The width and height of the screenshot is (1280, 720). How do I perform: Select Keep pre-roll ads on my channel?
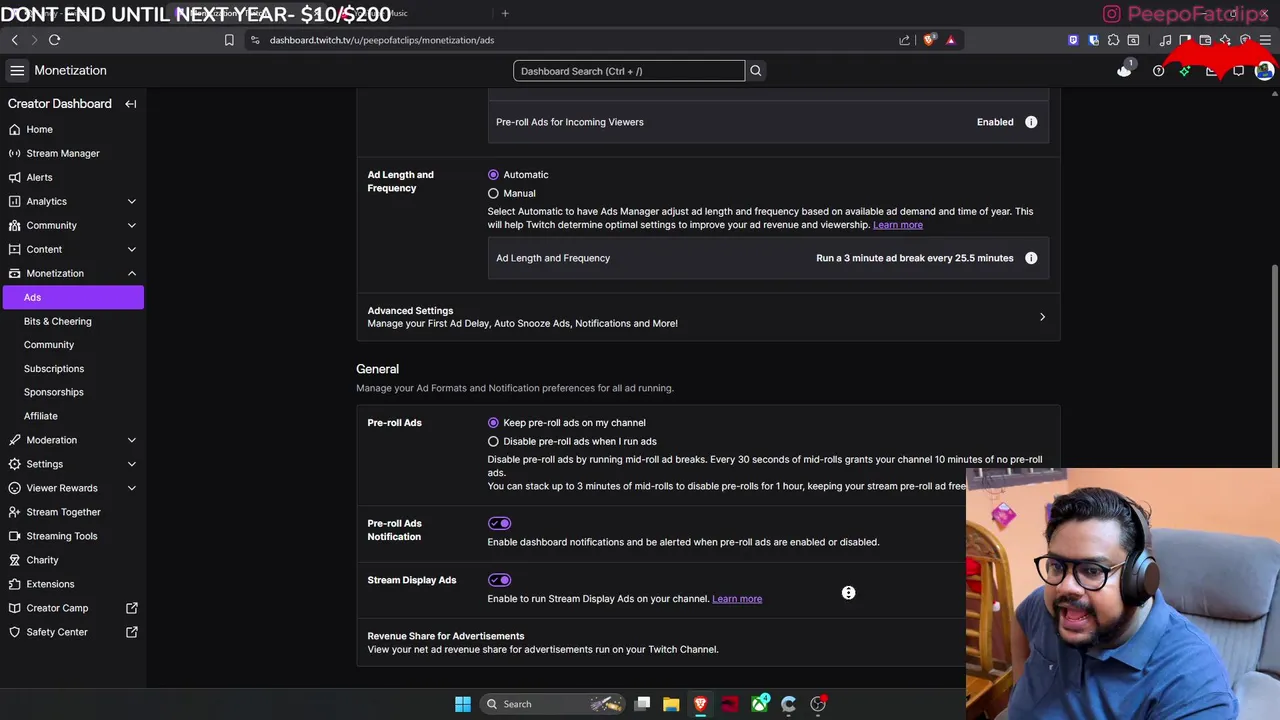tap(493, 423)
